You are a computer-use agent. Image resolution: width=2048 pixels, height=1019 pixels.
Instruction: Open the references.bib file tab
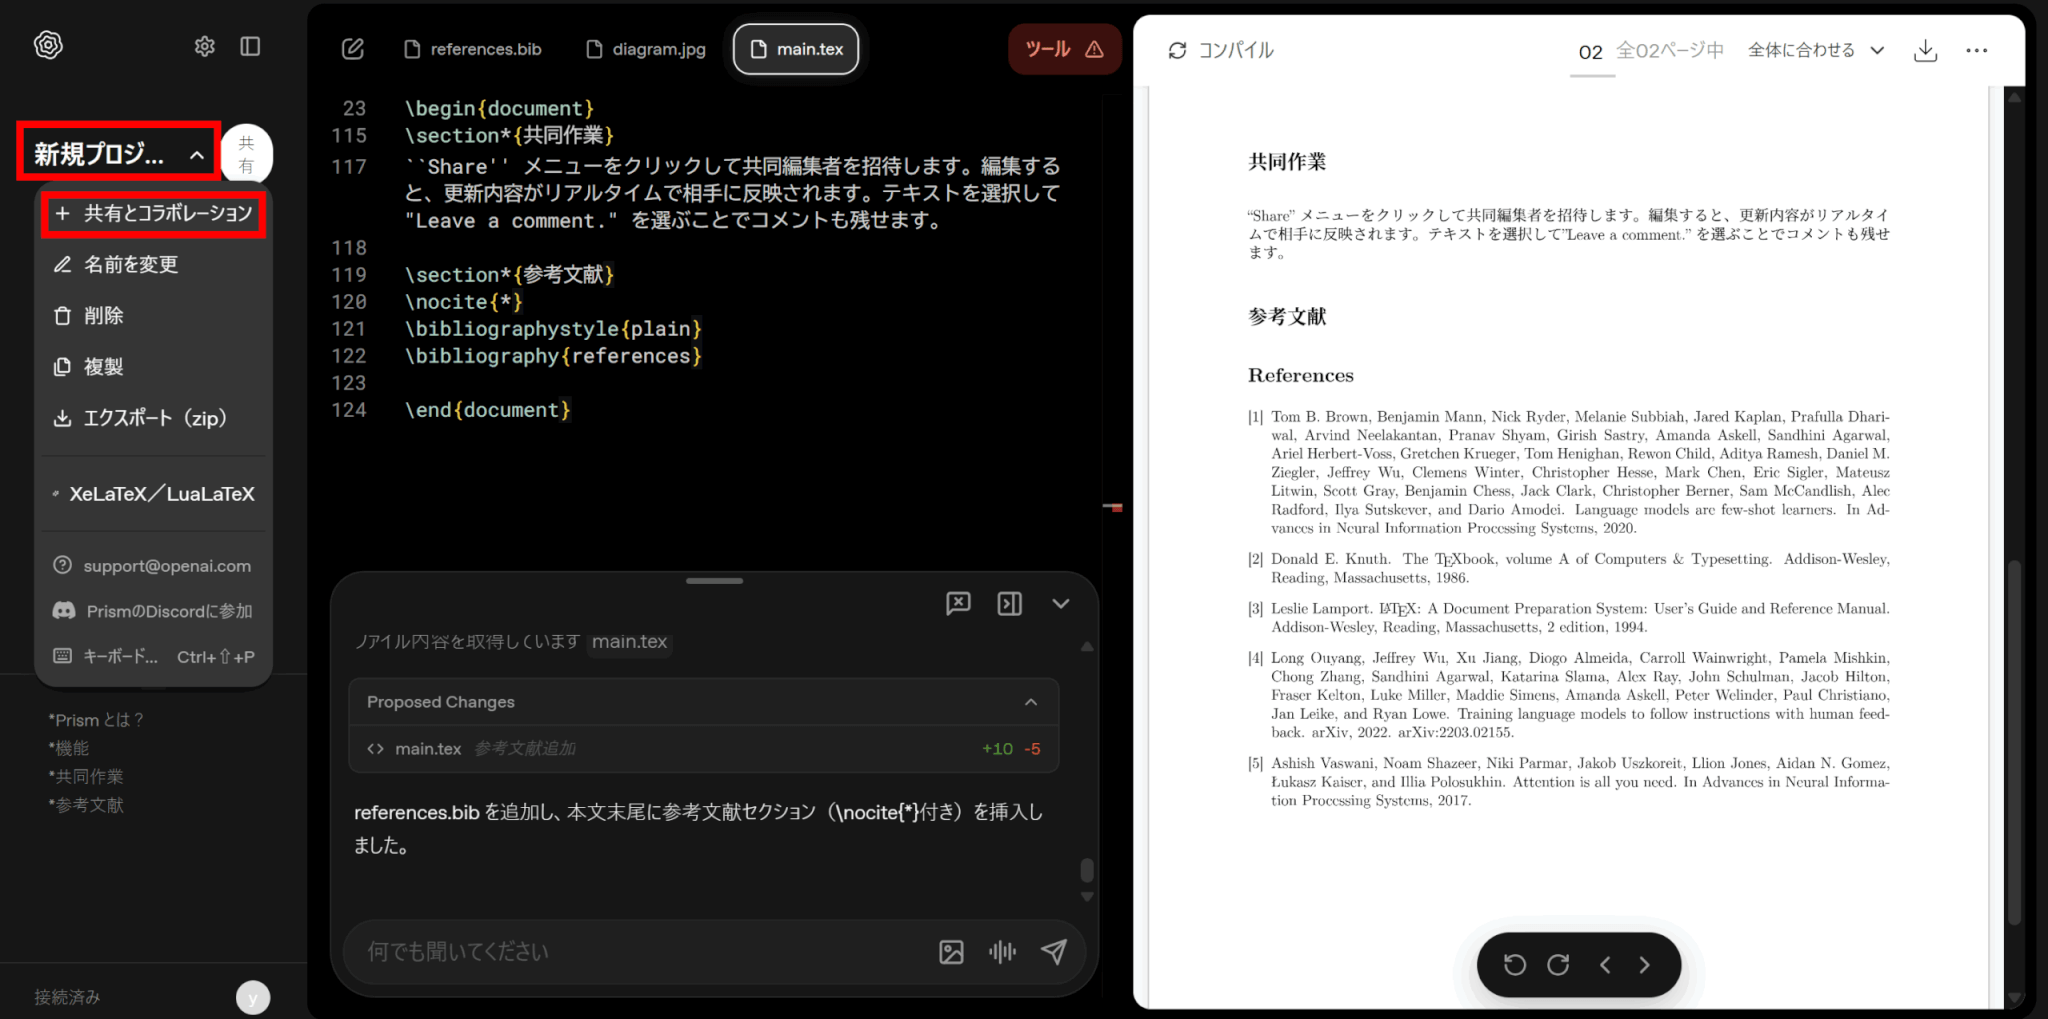point(473,49)
